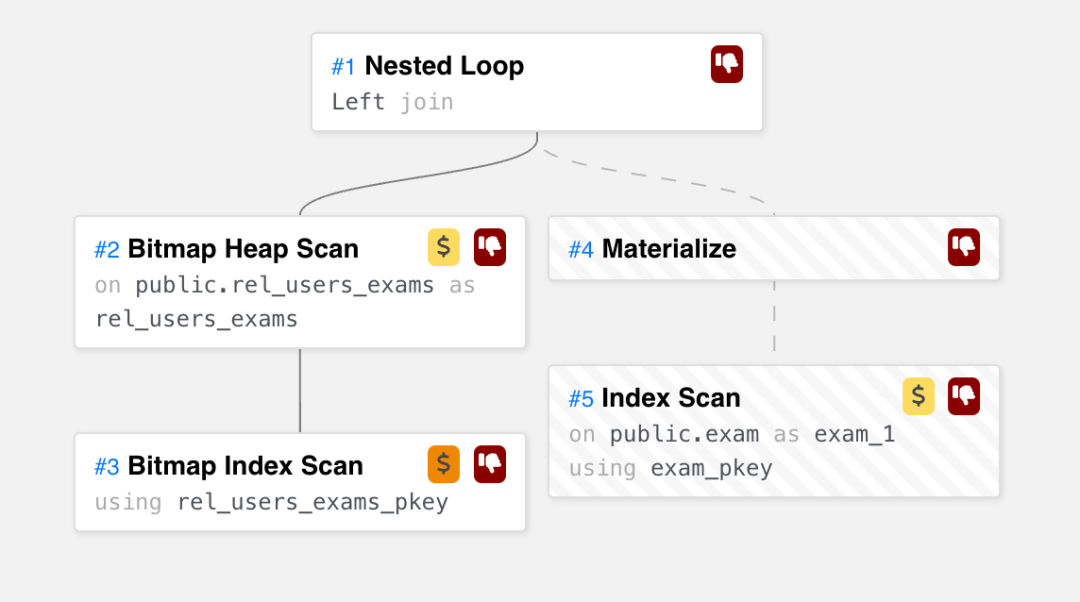The image size is (1080, 602).
Task: Click yellow dollar icon on Bitmap Heap Scan
Action: tap(444, 247)
